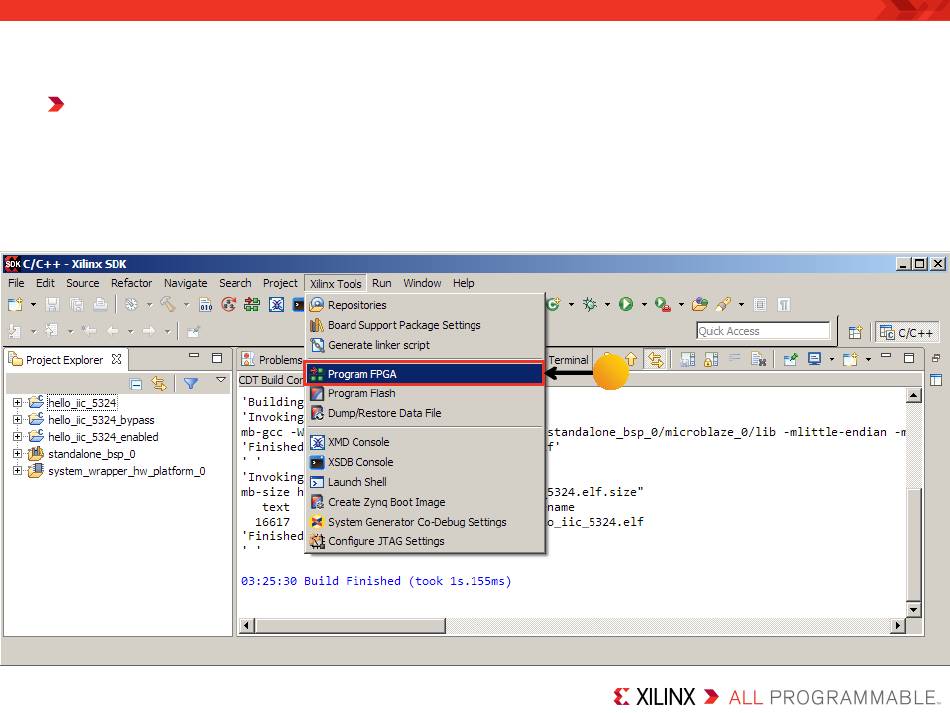Click Collapse All in Project Explorer
The image size is (950, 713).
[x=136, y=383]
